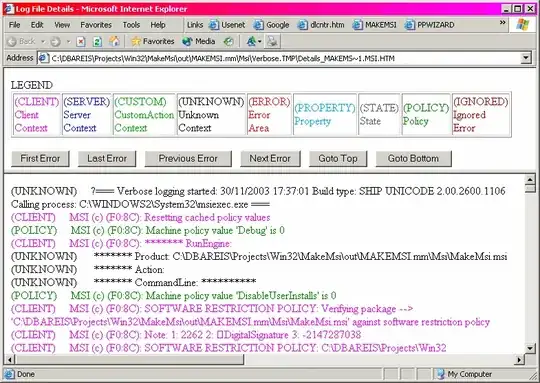Expand the Address bar dropdown list
Screen dimensions: 540x383
[526, 58]
